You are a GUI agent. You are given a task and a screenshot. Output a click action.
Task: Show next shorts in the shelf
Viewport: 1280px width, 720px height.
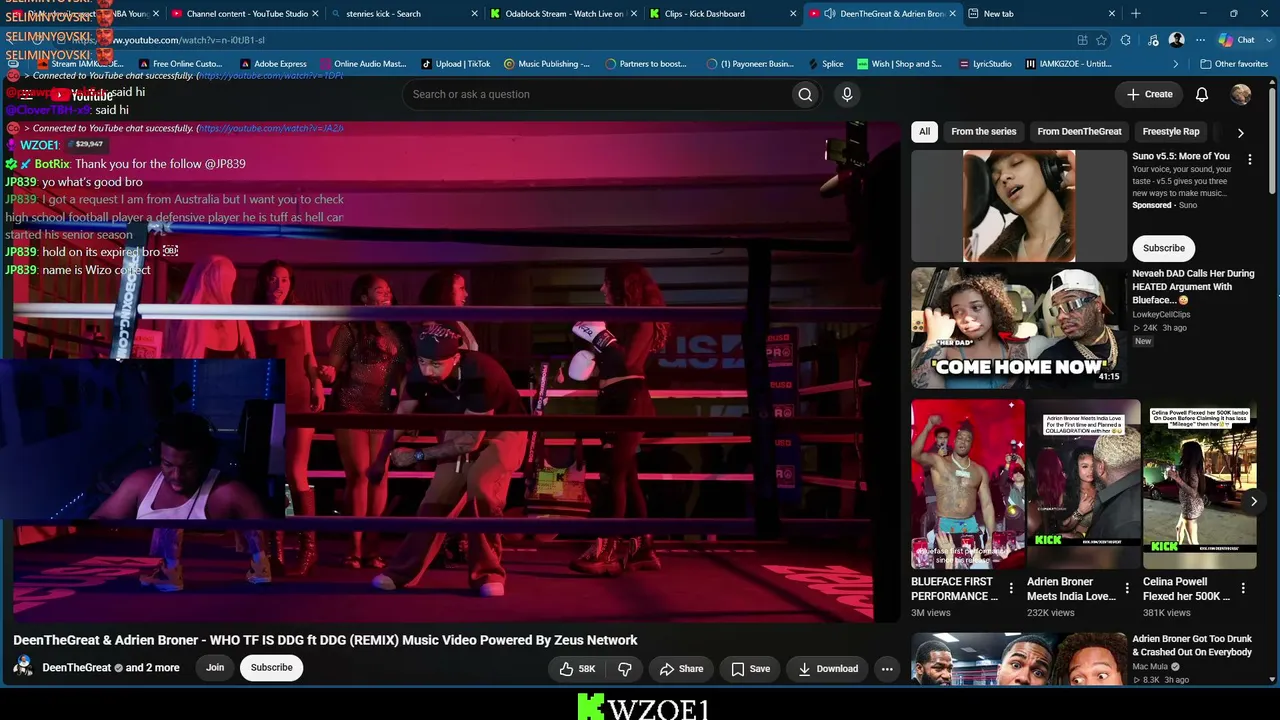pyautogui.click(x=1253, y=501)
